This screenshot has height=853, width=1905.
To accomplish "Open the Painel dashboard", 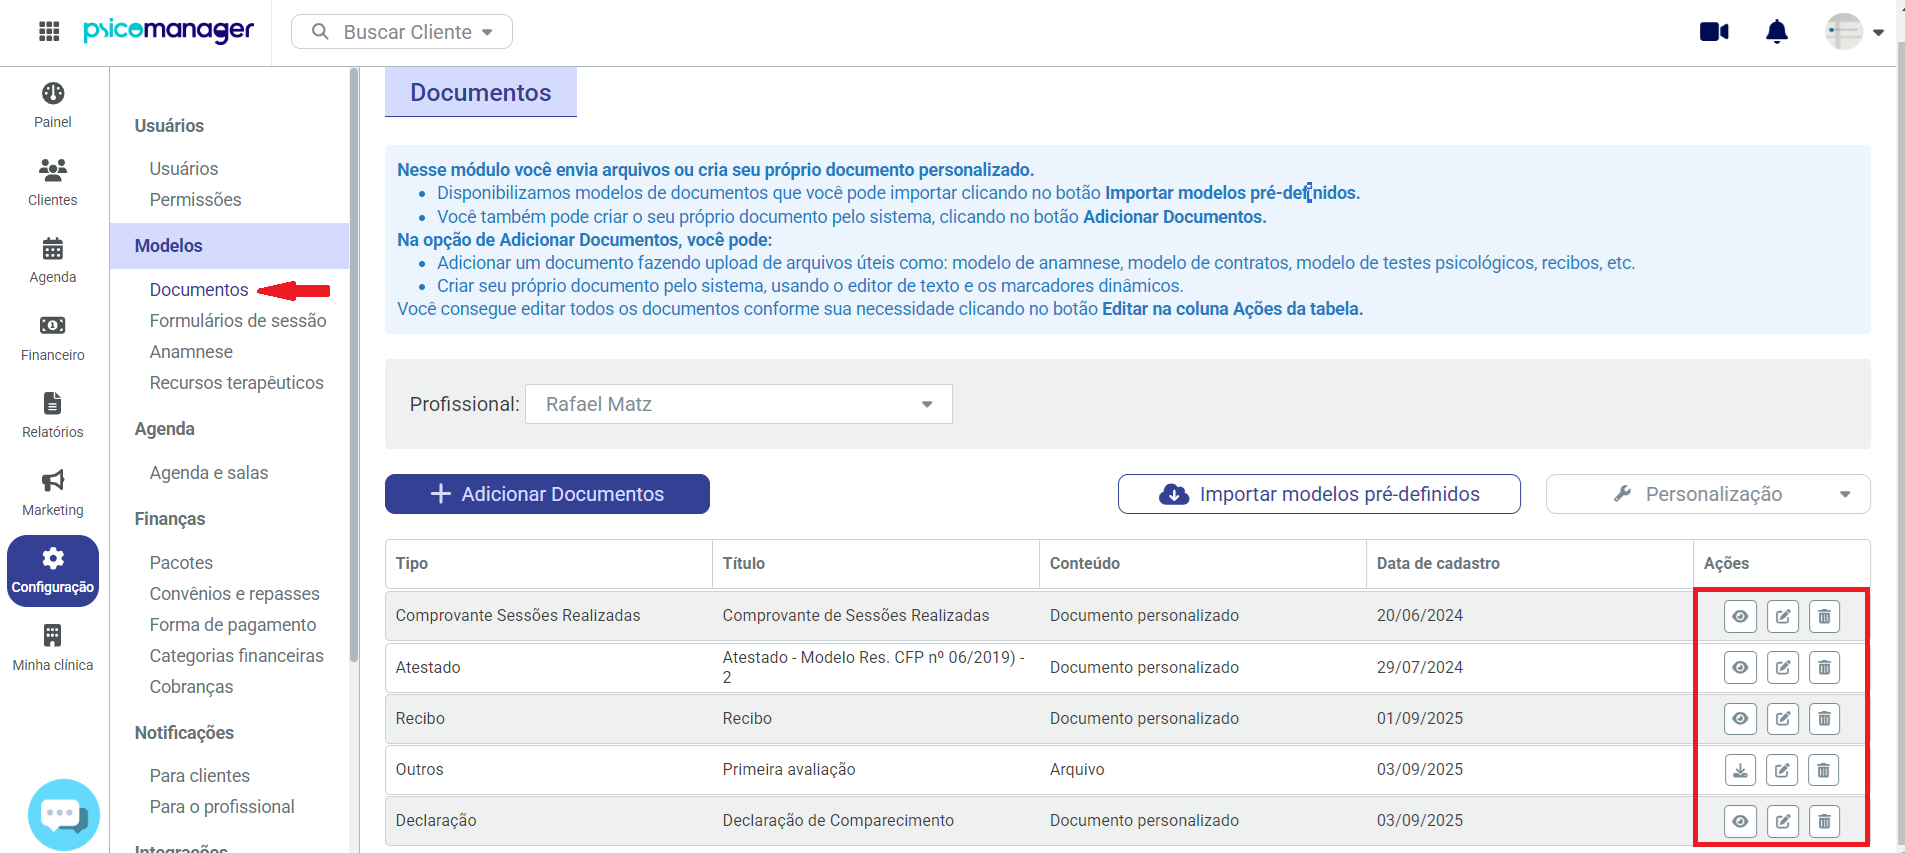I will point(53,105).
